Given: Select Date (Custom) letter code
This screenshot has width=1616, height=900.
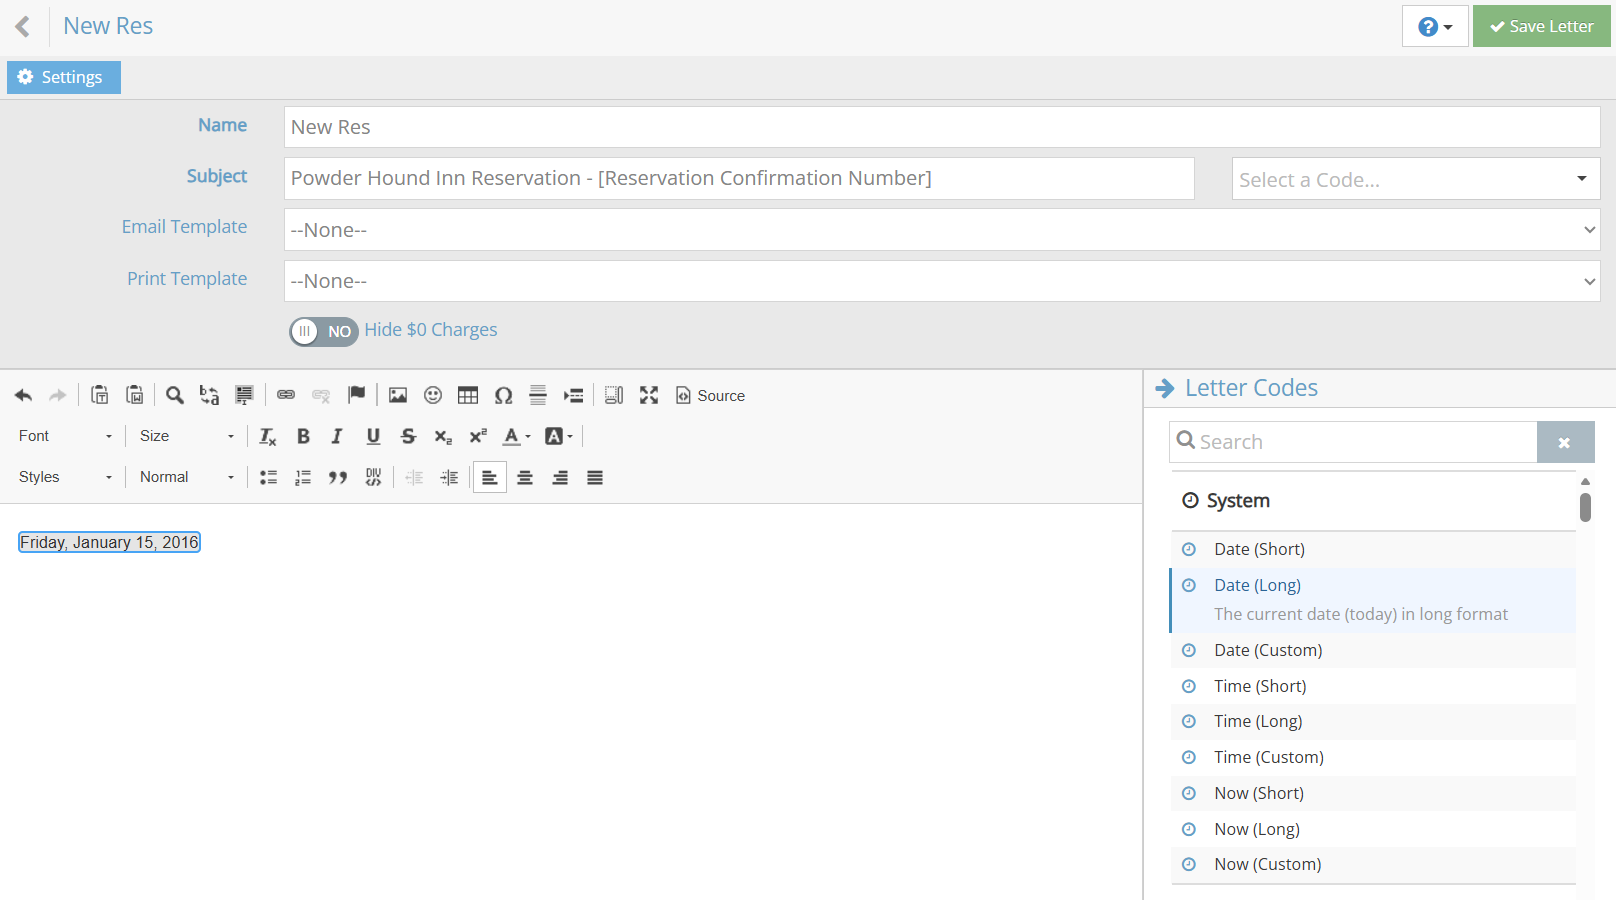Looking at the screenshot, I should 1268,650.
